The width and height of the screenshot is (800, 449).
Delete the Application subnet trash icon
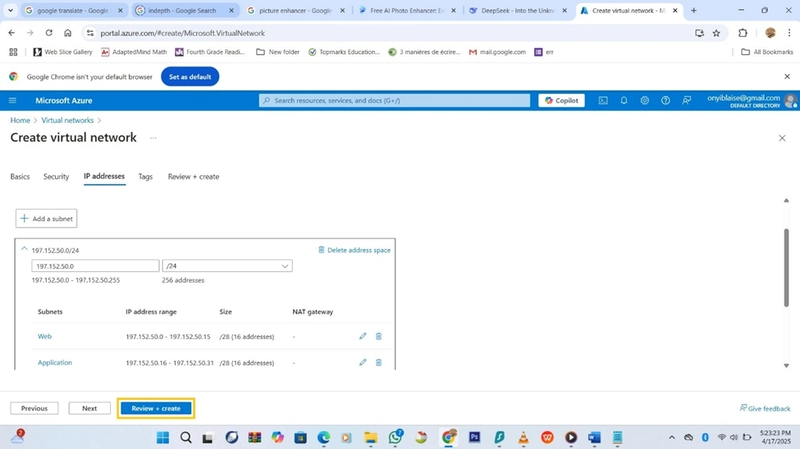[379, 362]
